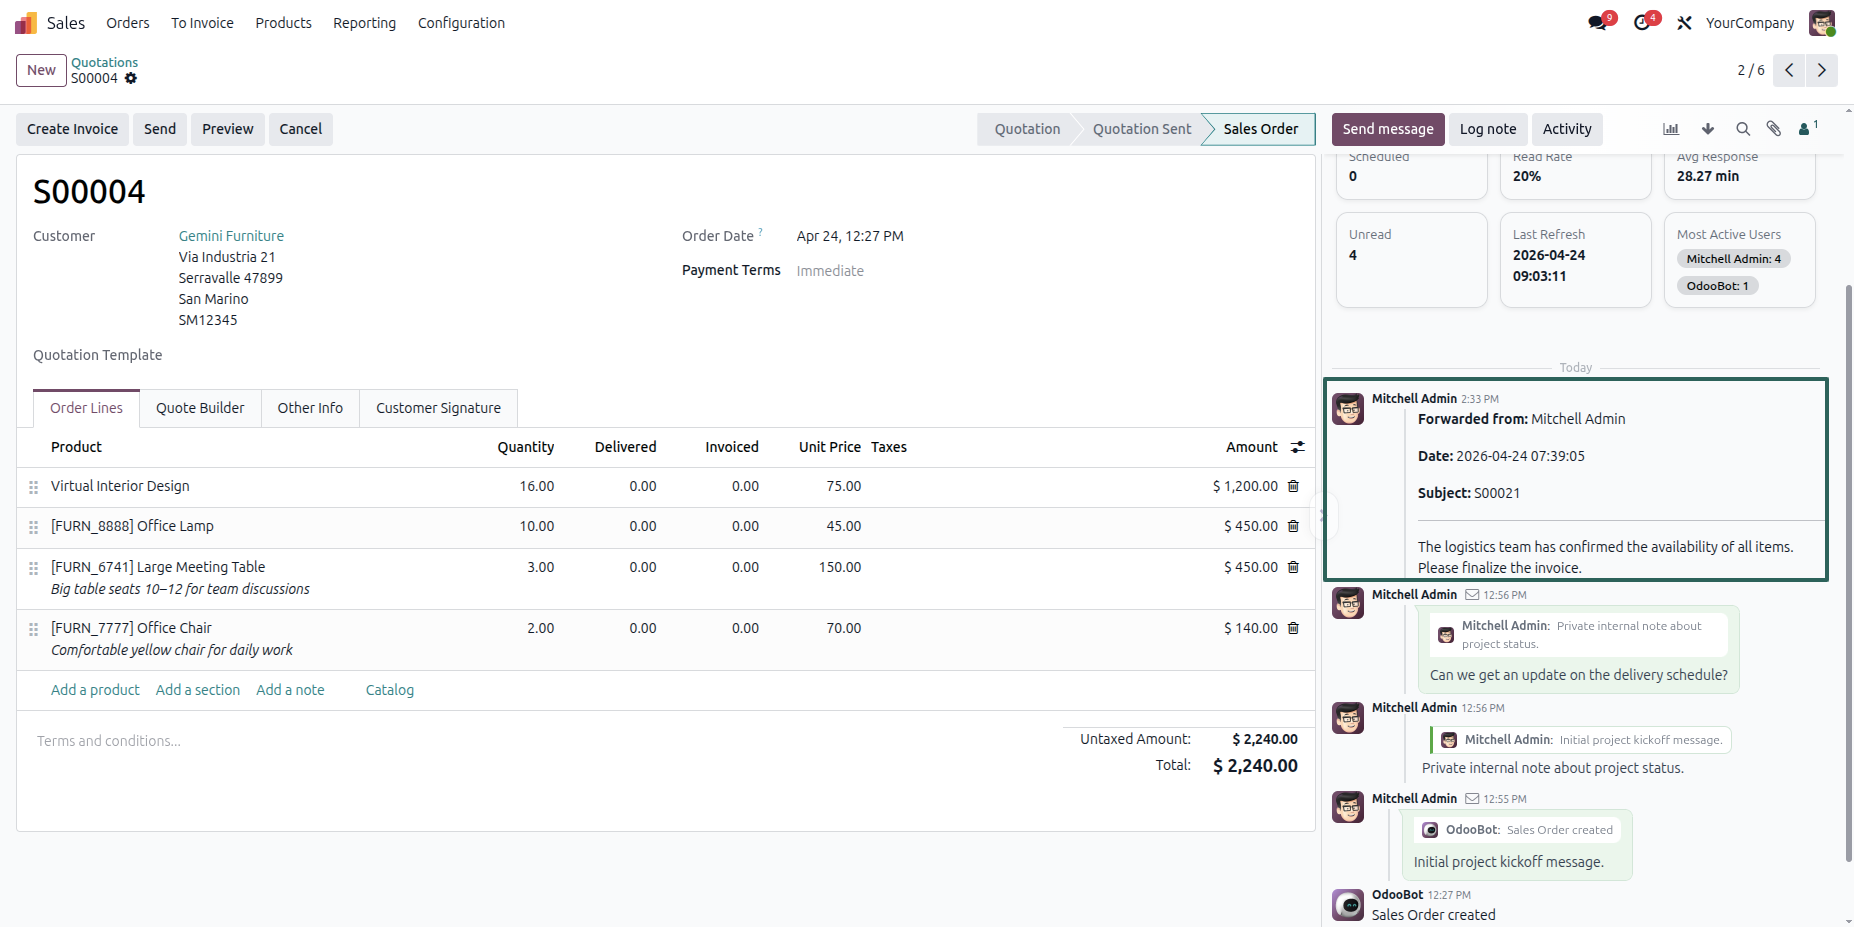
Task: Click Add a product link
Action: [95, 690]
